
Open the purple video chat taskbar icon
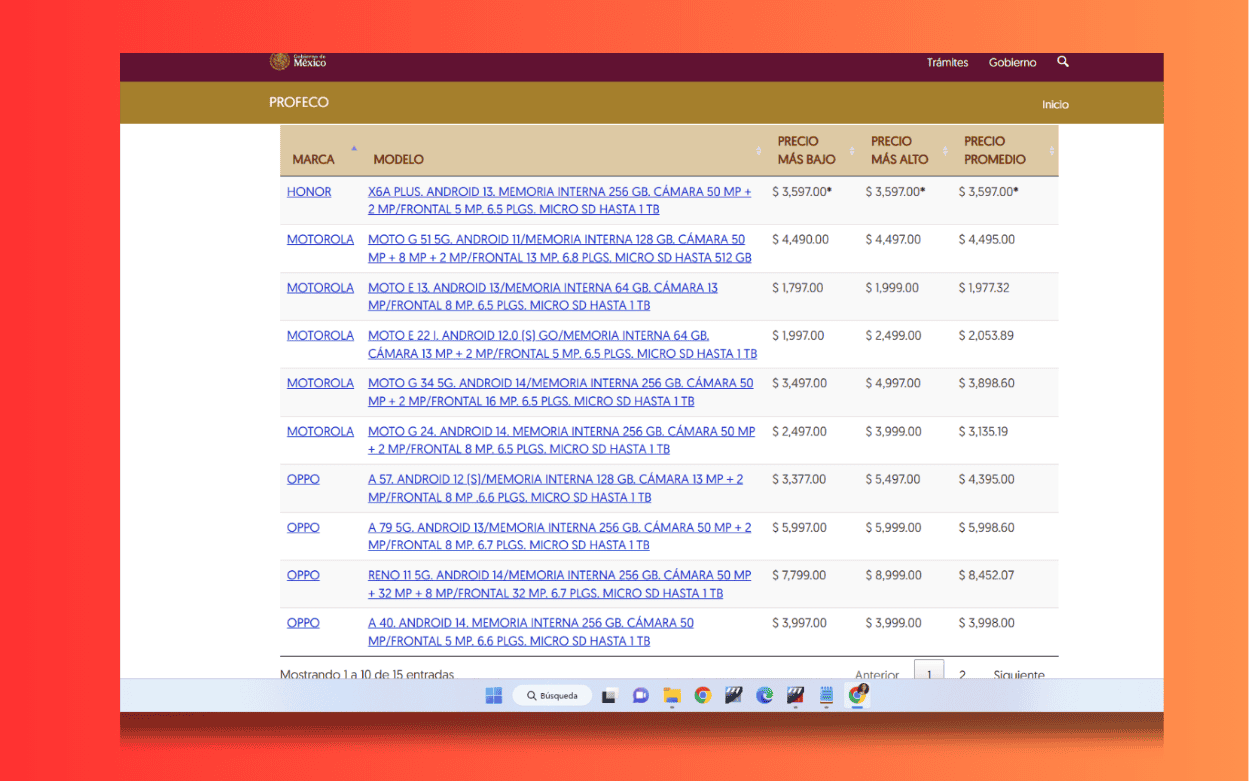click(641, 696)
